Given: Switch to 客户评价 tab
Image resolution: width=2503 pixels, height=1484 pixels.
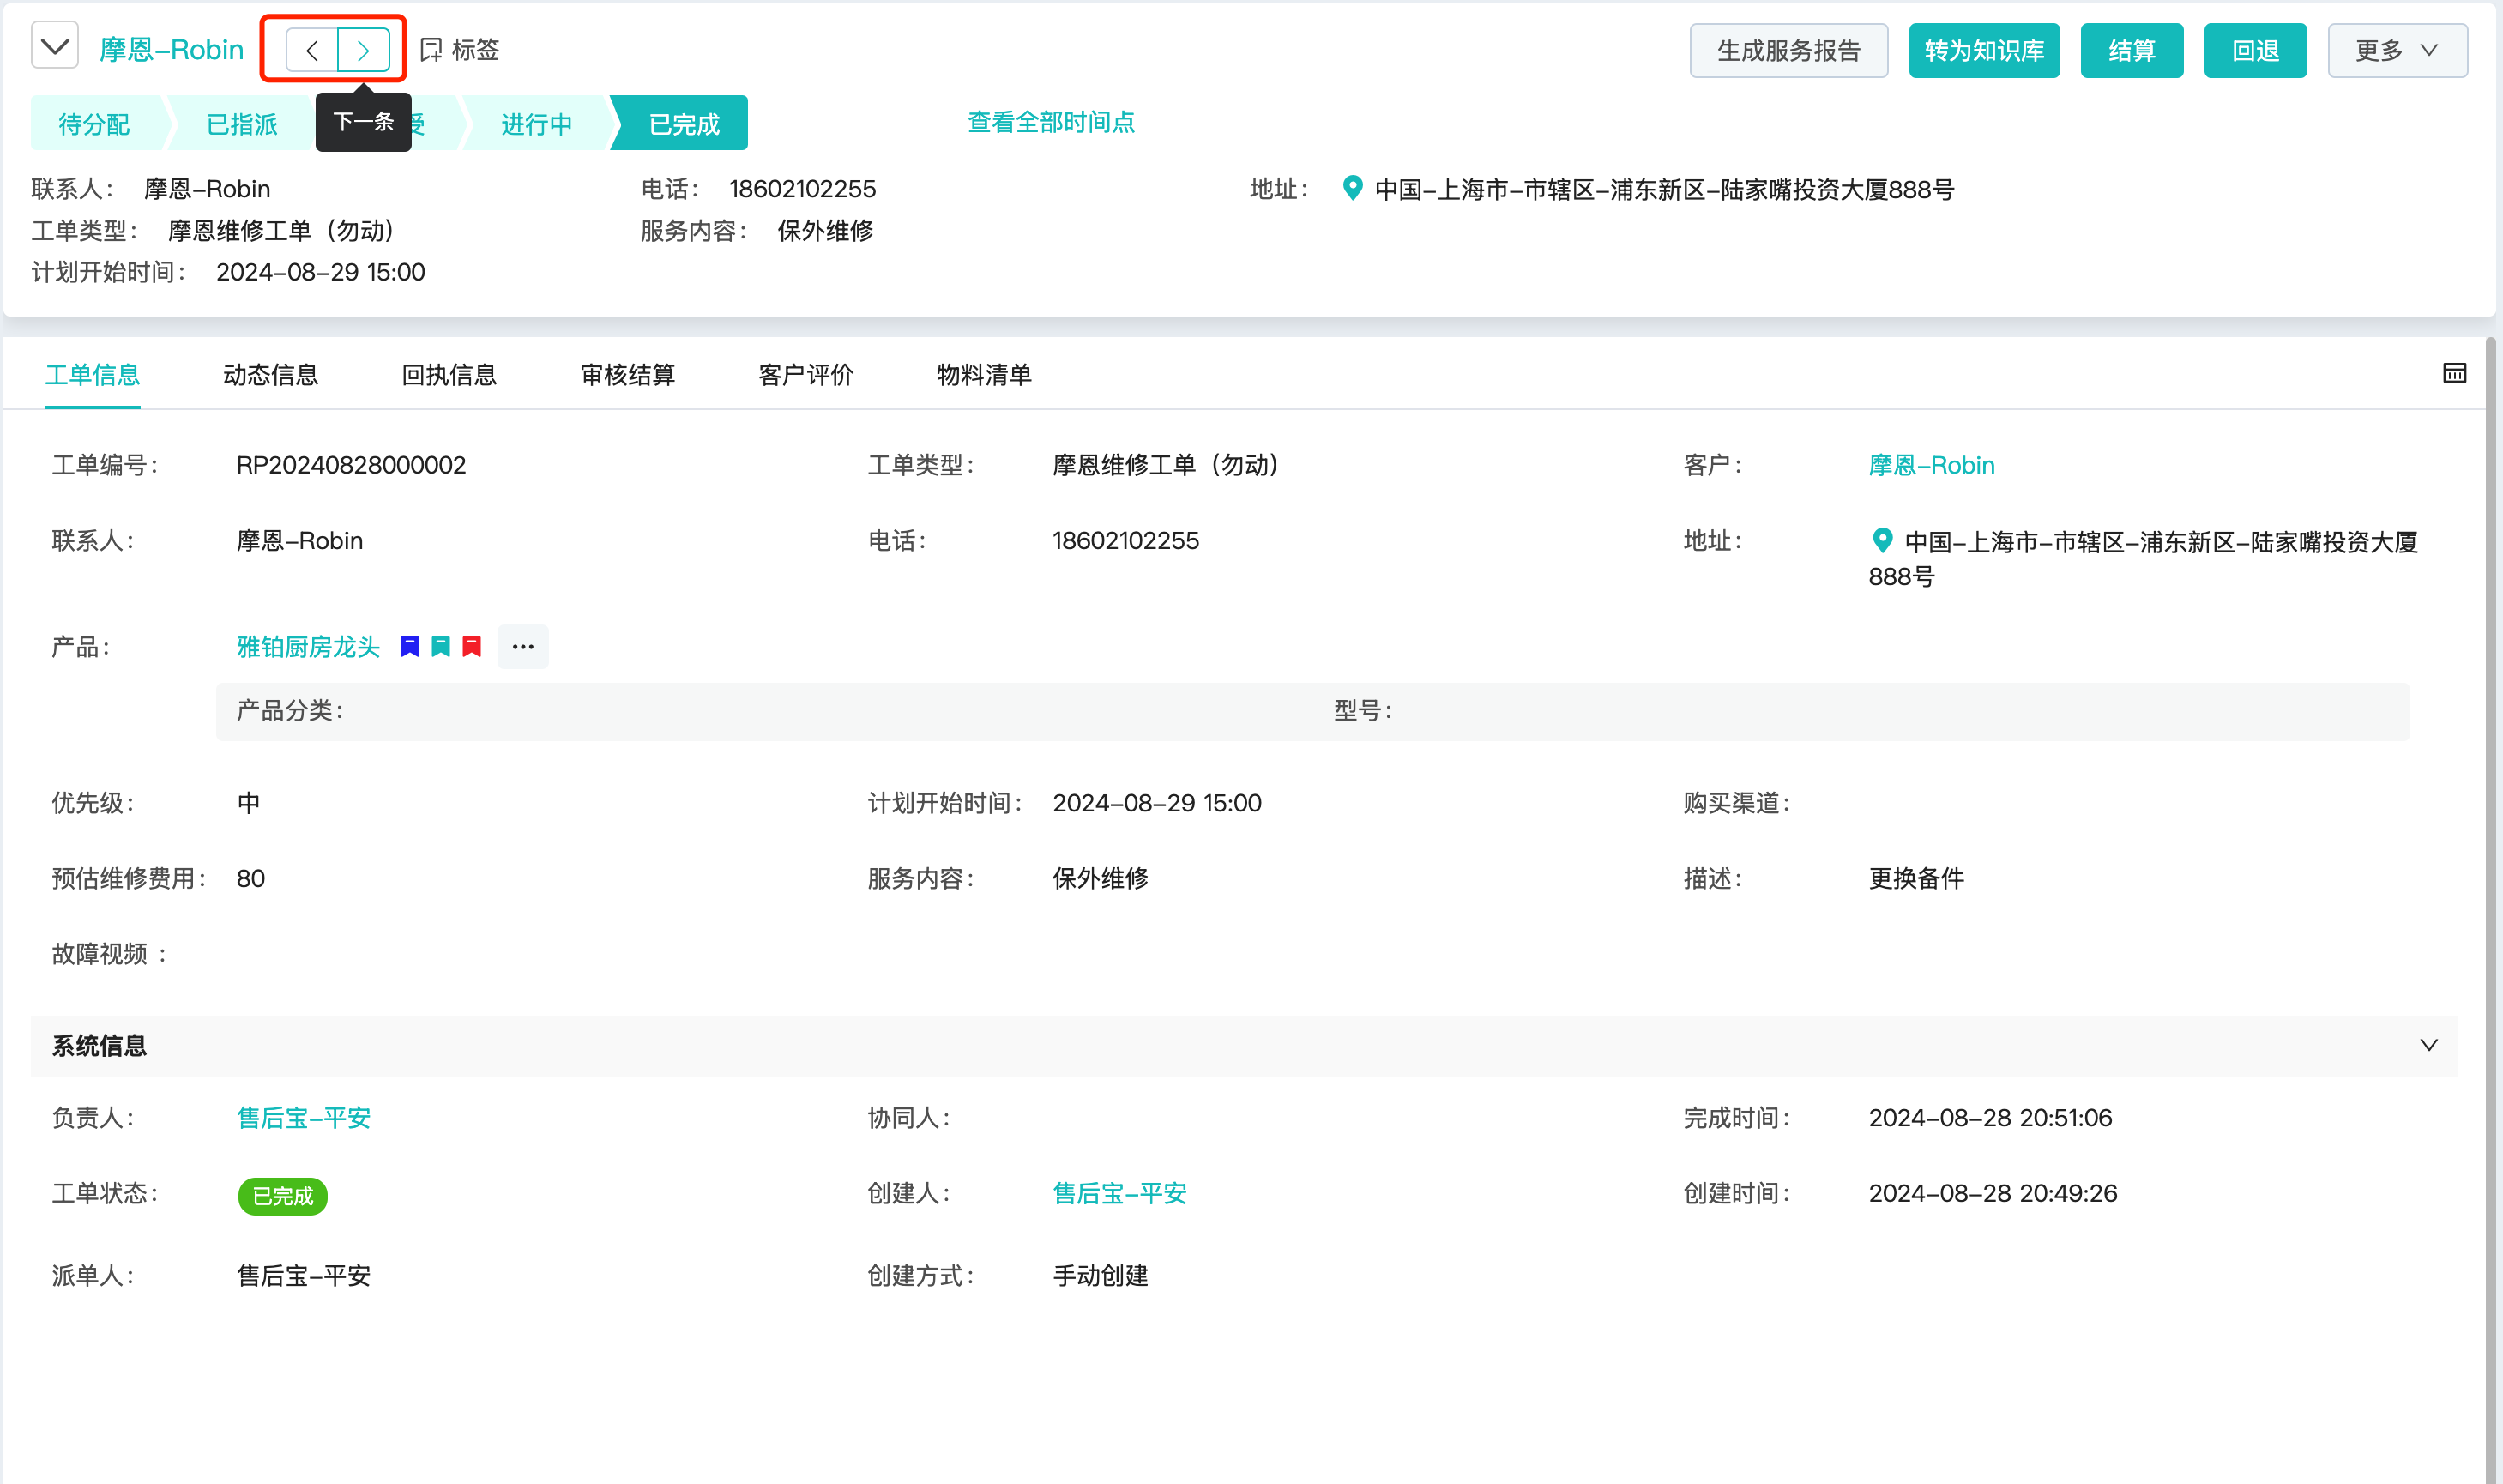Looking at the screenshot, I should [x=806, y=375].
